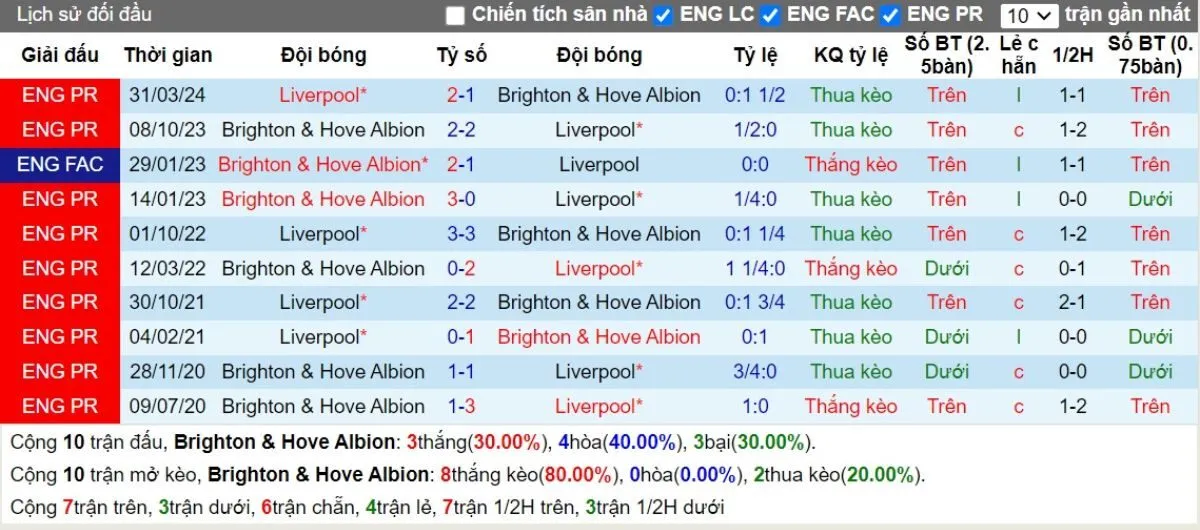Uncheck the ENG FAC filter checkbox
This screenshot has height=530, width=1200.
[769, 15]
